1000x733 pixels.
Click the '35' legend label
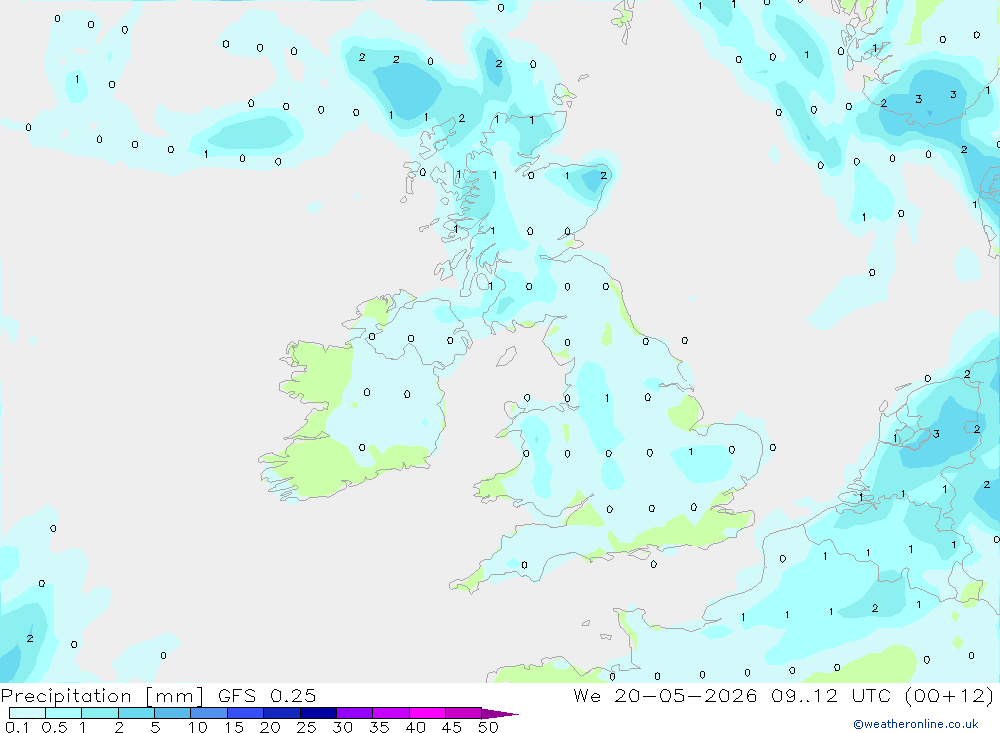379,727
